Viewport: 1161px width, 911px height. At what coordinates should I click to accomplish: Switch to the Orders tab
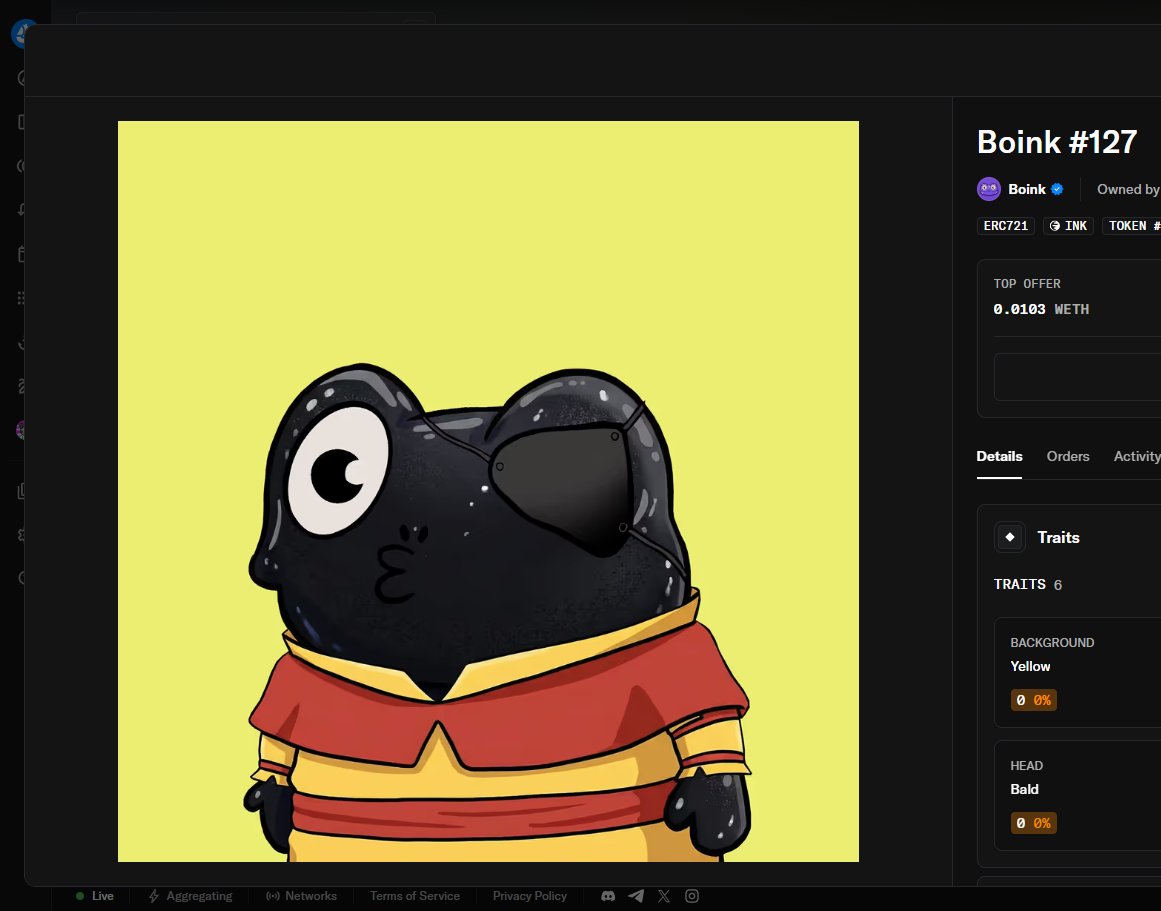click(1068, 456)
